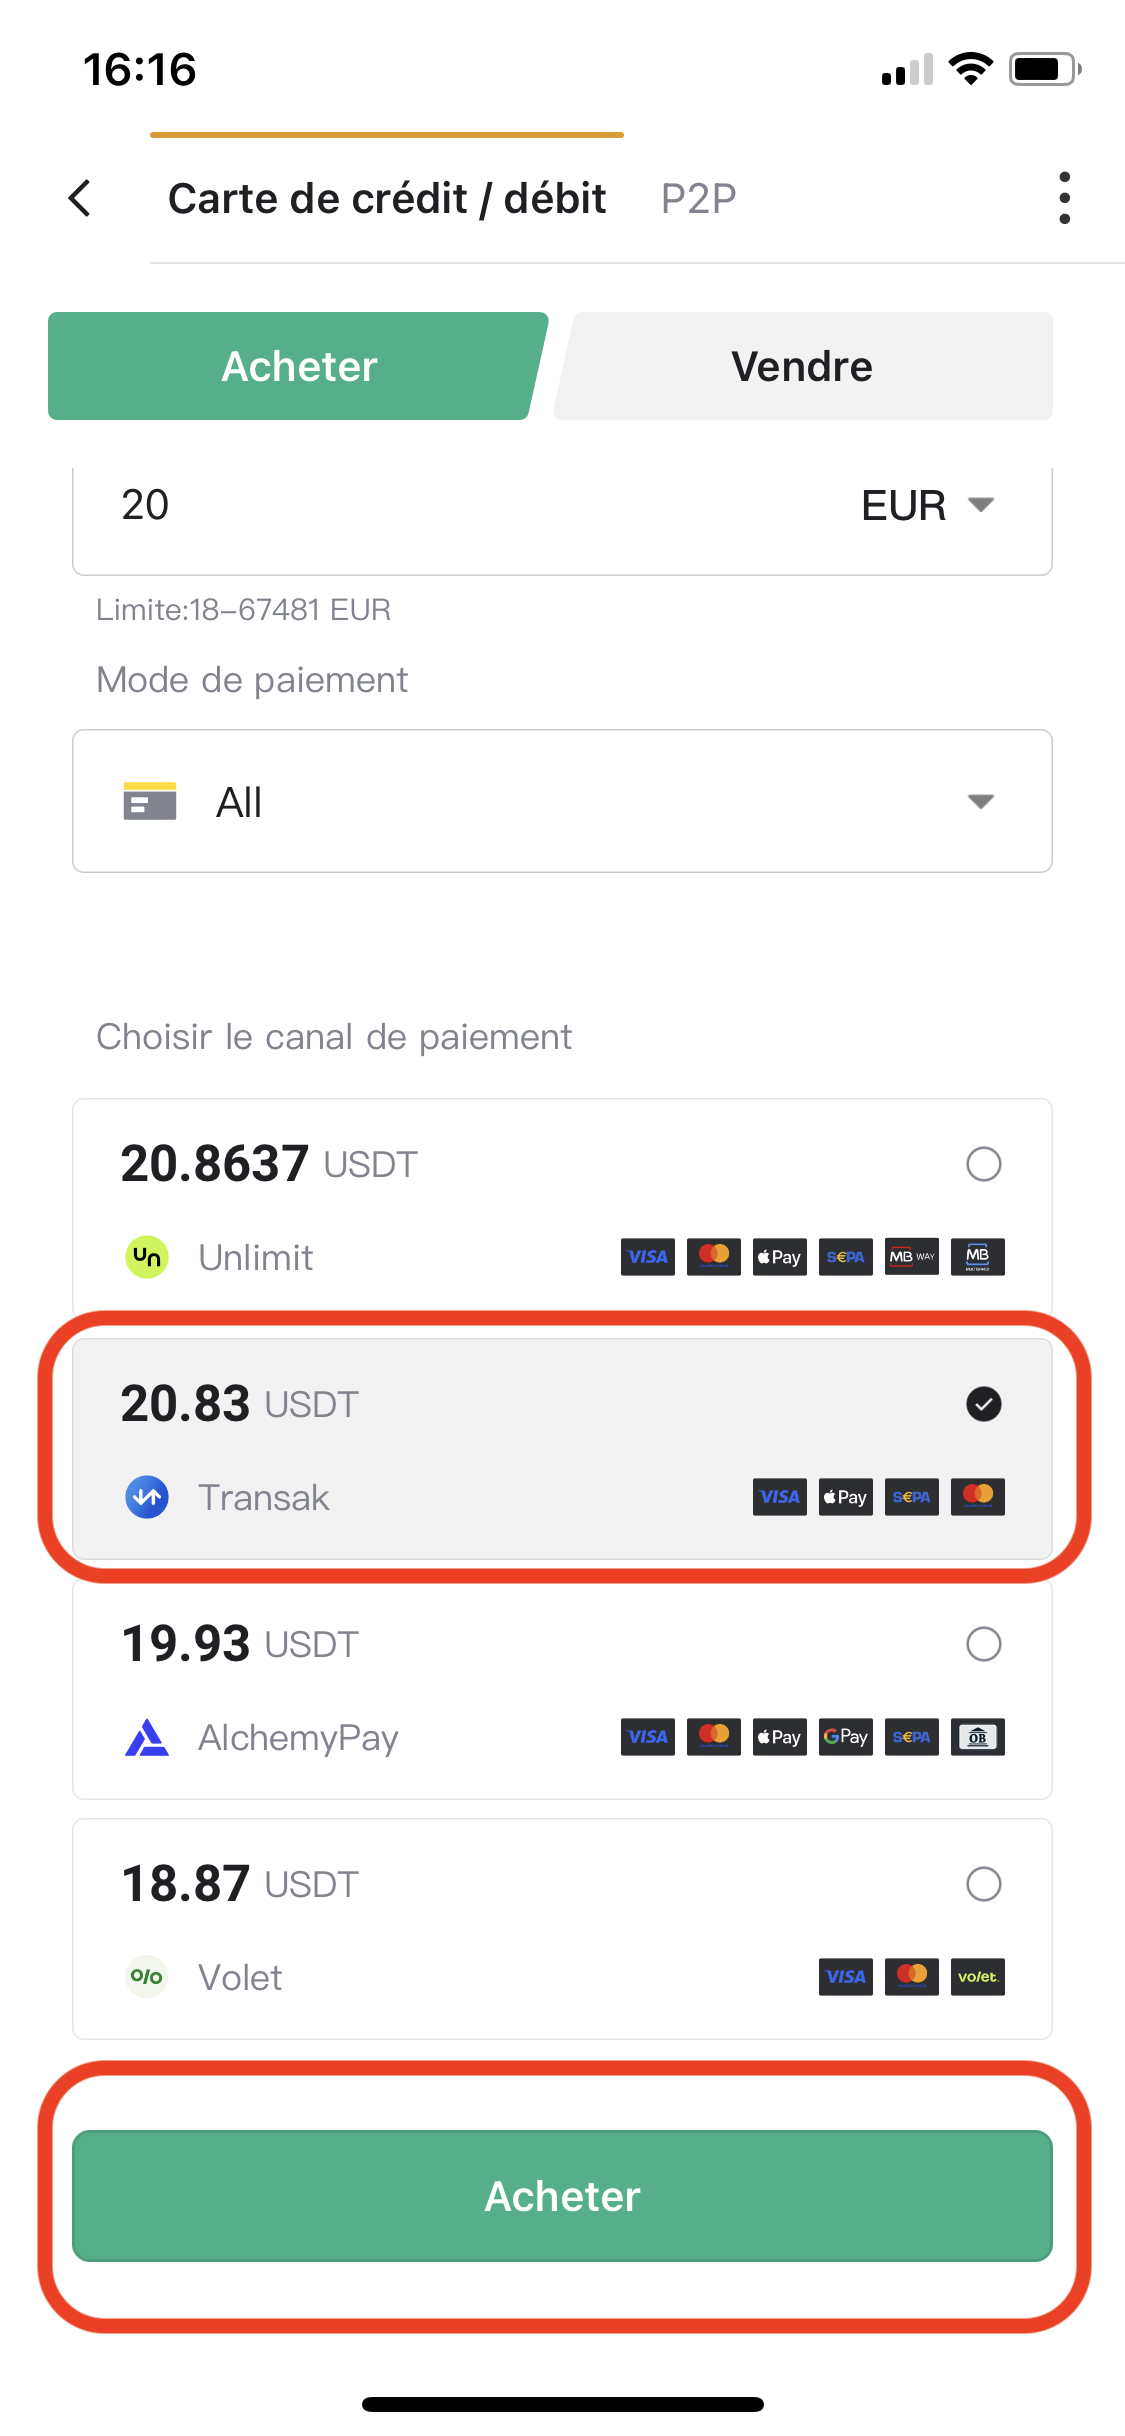This screenshot has width=1125, height=2436.
Task: Switch to the P2P tab
Action: point(698,198)
